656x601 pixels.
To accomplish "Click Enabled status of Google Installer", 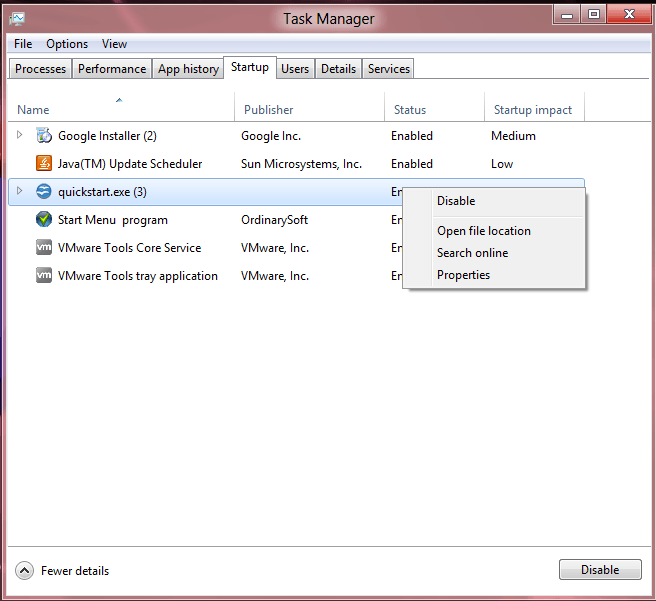I will (x=412, y=136).
